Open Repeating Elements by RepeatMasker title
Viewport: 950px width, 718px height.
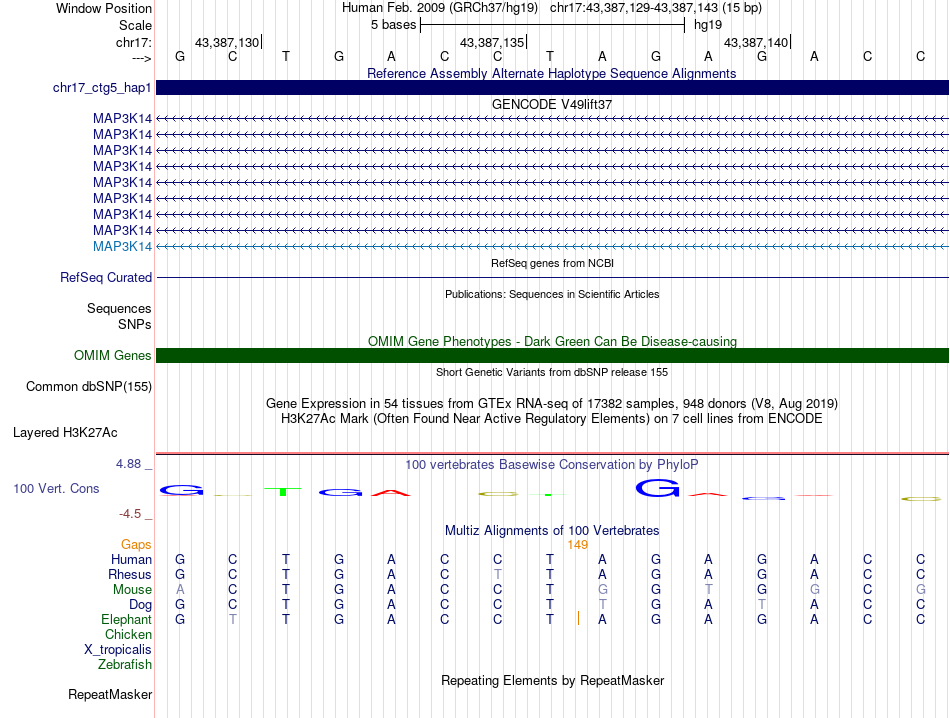coord(553,680)
